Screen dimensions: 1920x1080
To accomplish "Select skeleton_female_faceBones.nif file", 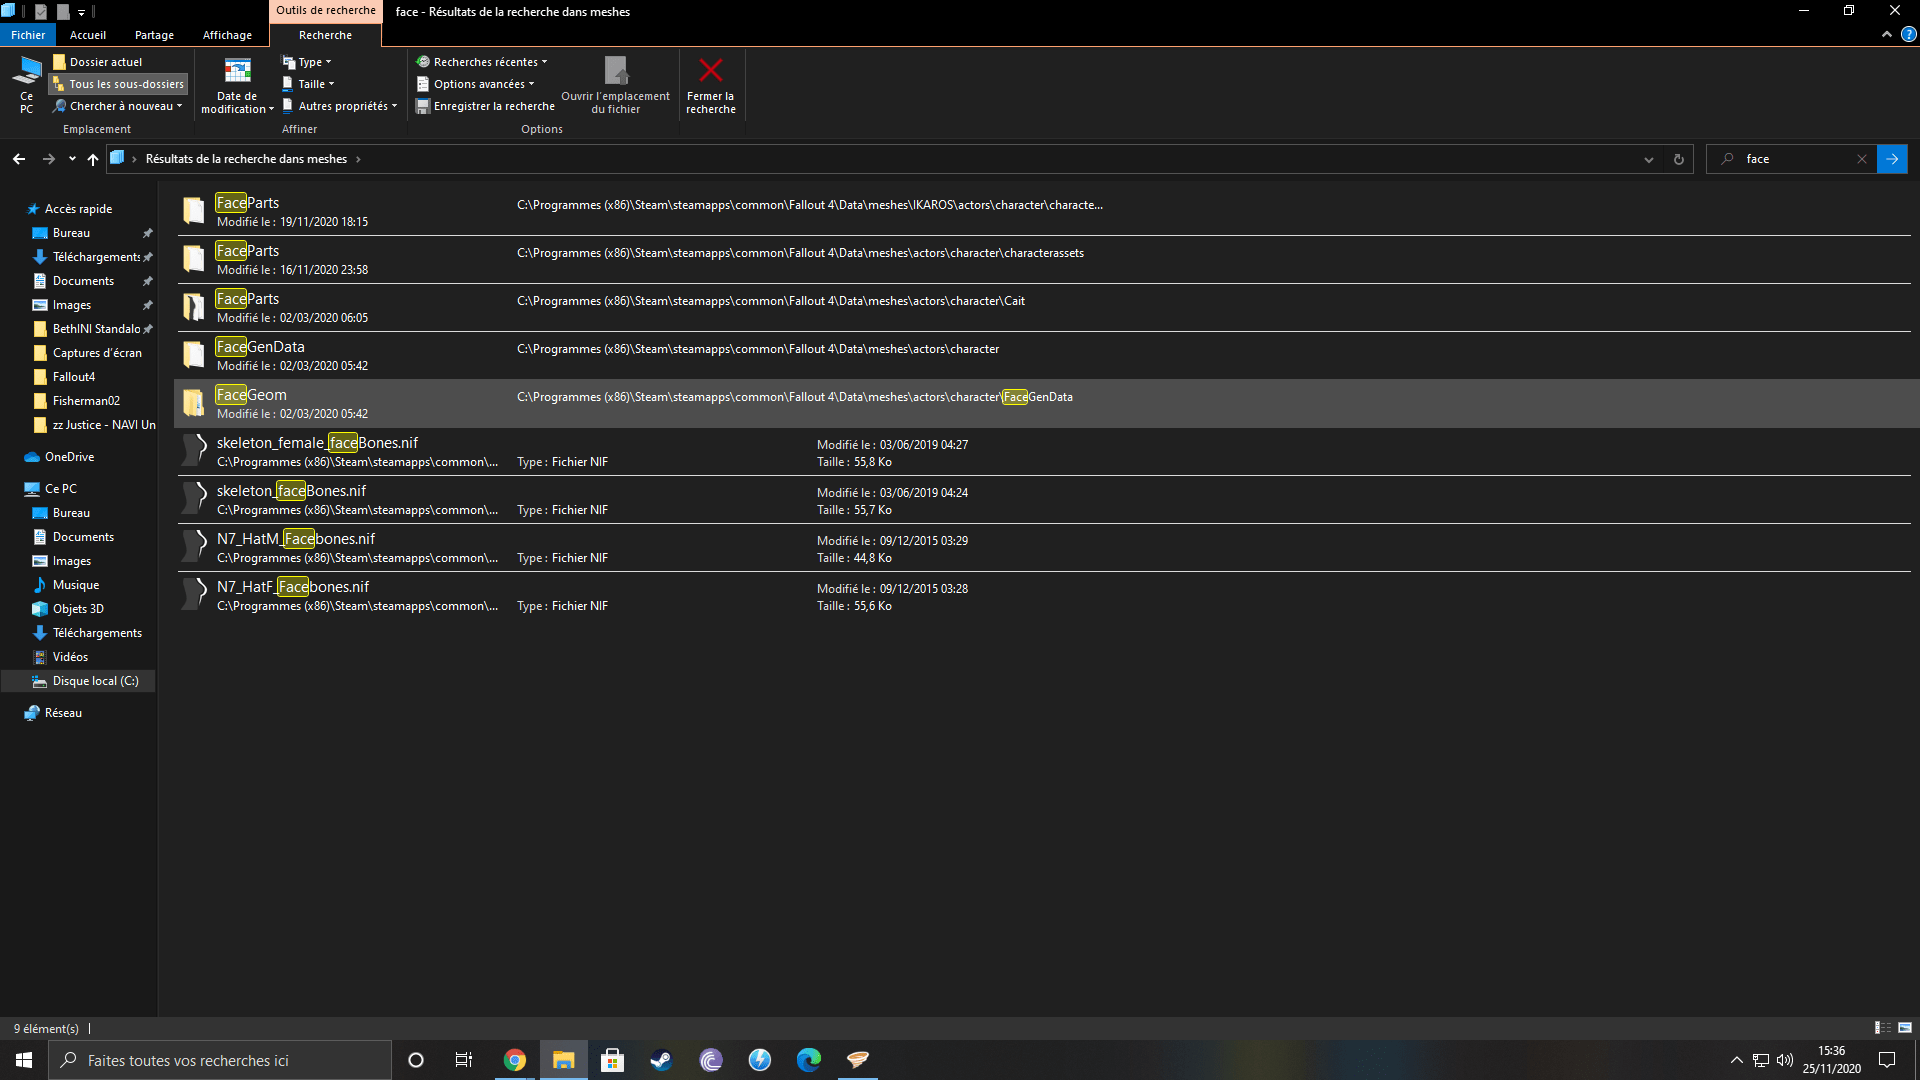I will 1043,452.
